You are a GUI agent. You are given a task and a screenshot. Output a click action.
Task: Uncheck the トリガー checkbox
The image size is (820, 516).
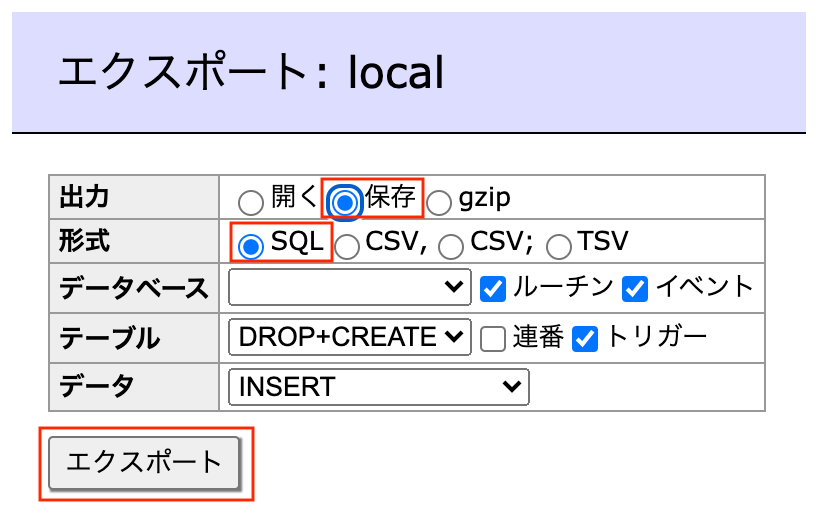coord(585,339)
